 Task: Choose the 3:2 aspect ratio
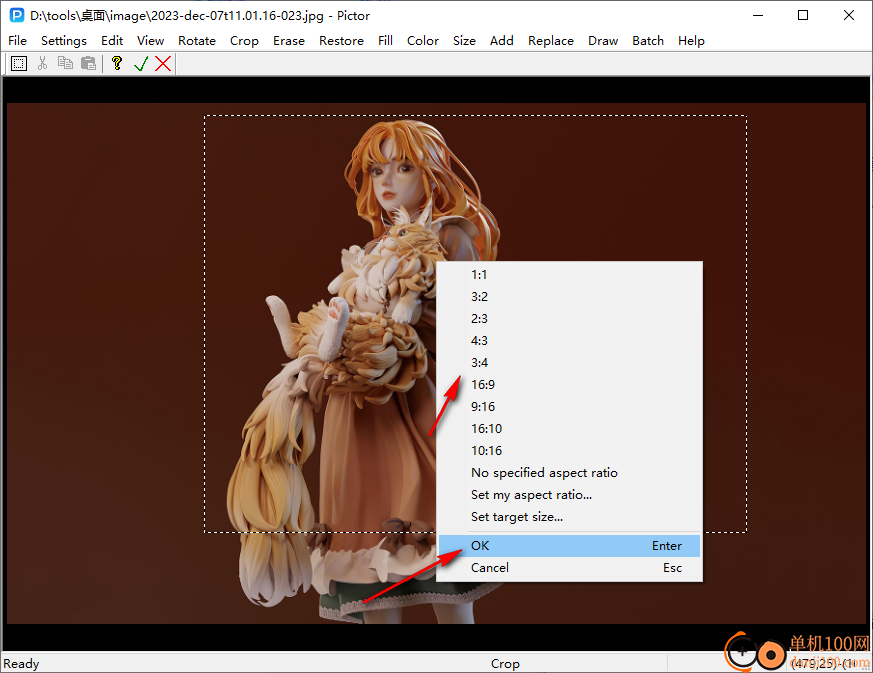[569, 297]
